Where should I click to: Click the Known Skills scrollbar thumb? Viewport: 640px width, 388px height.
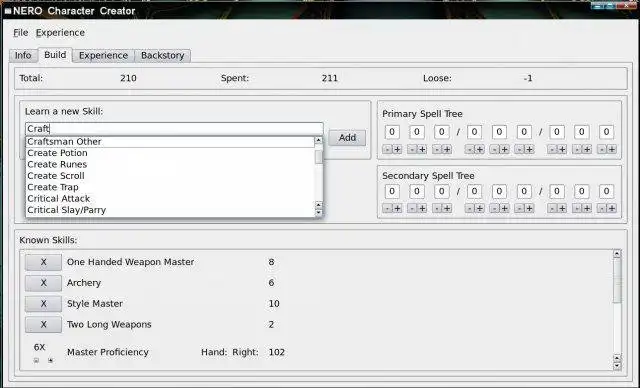pos(617,281)
